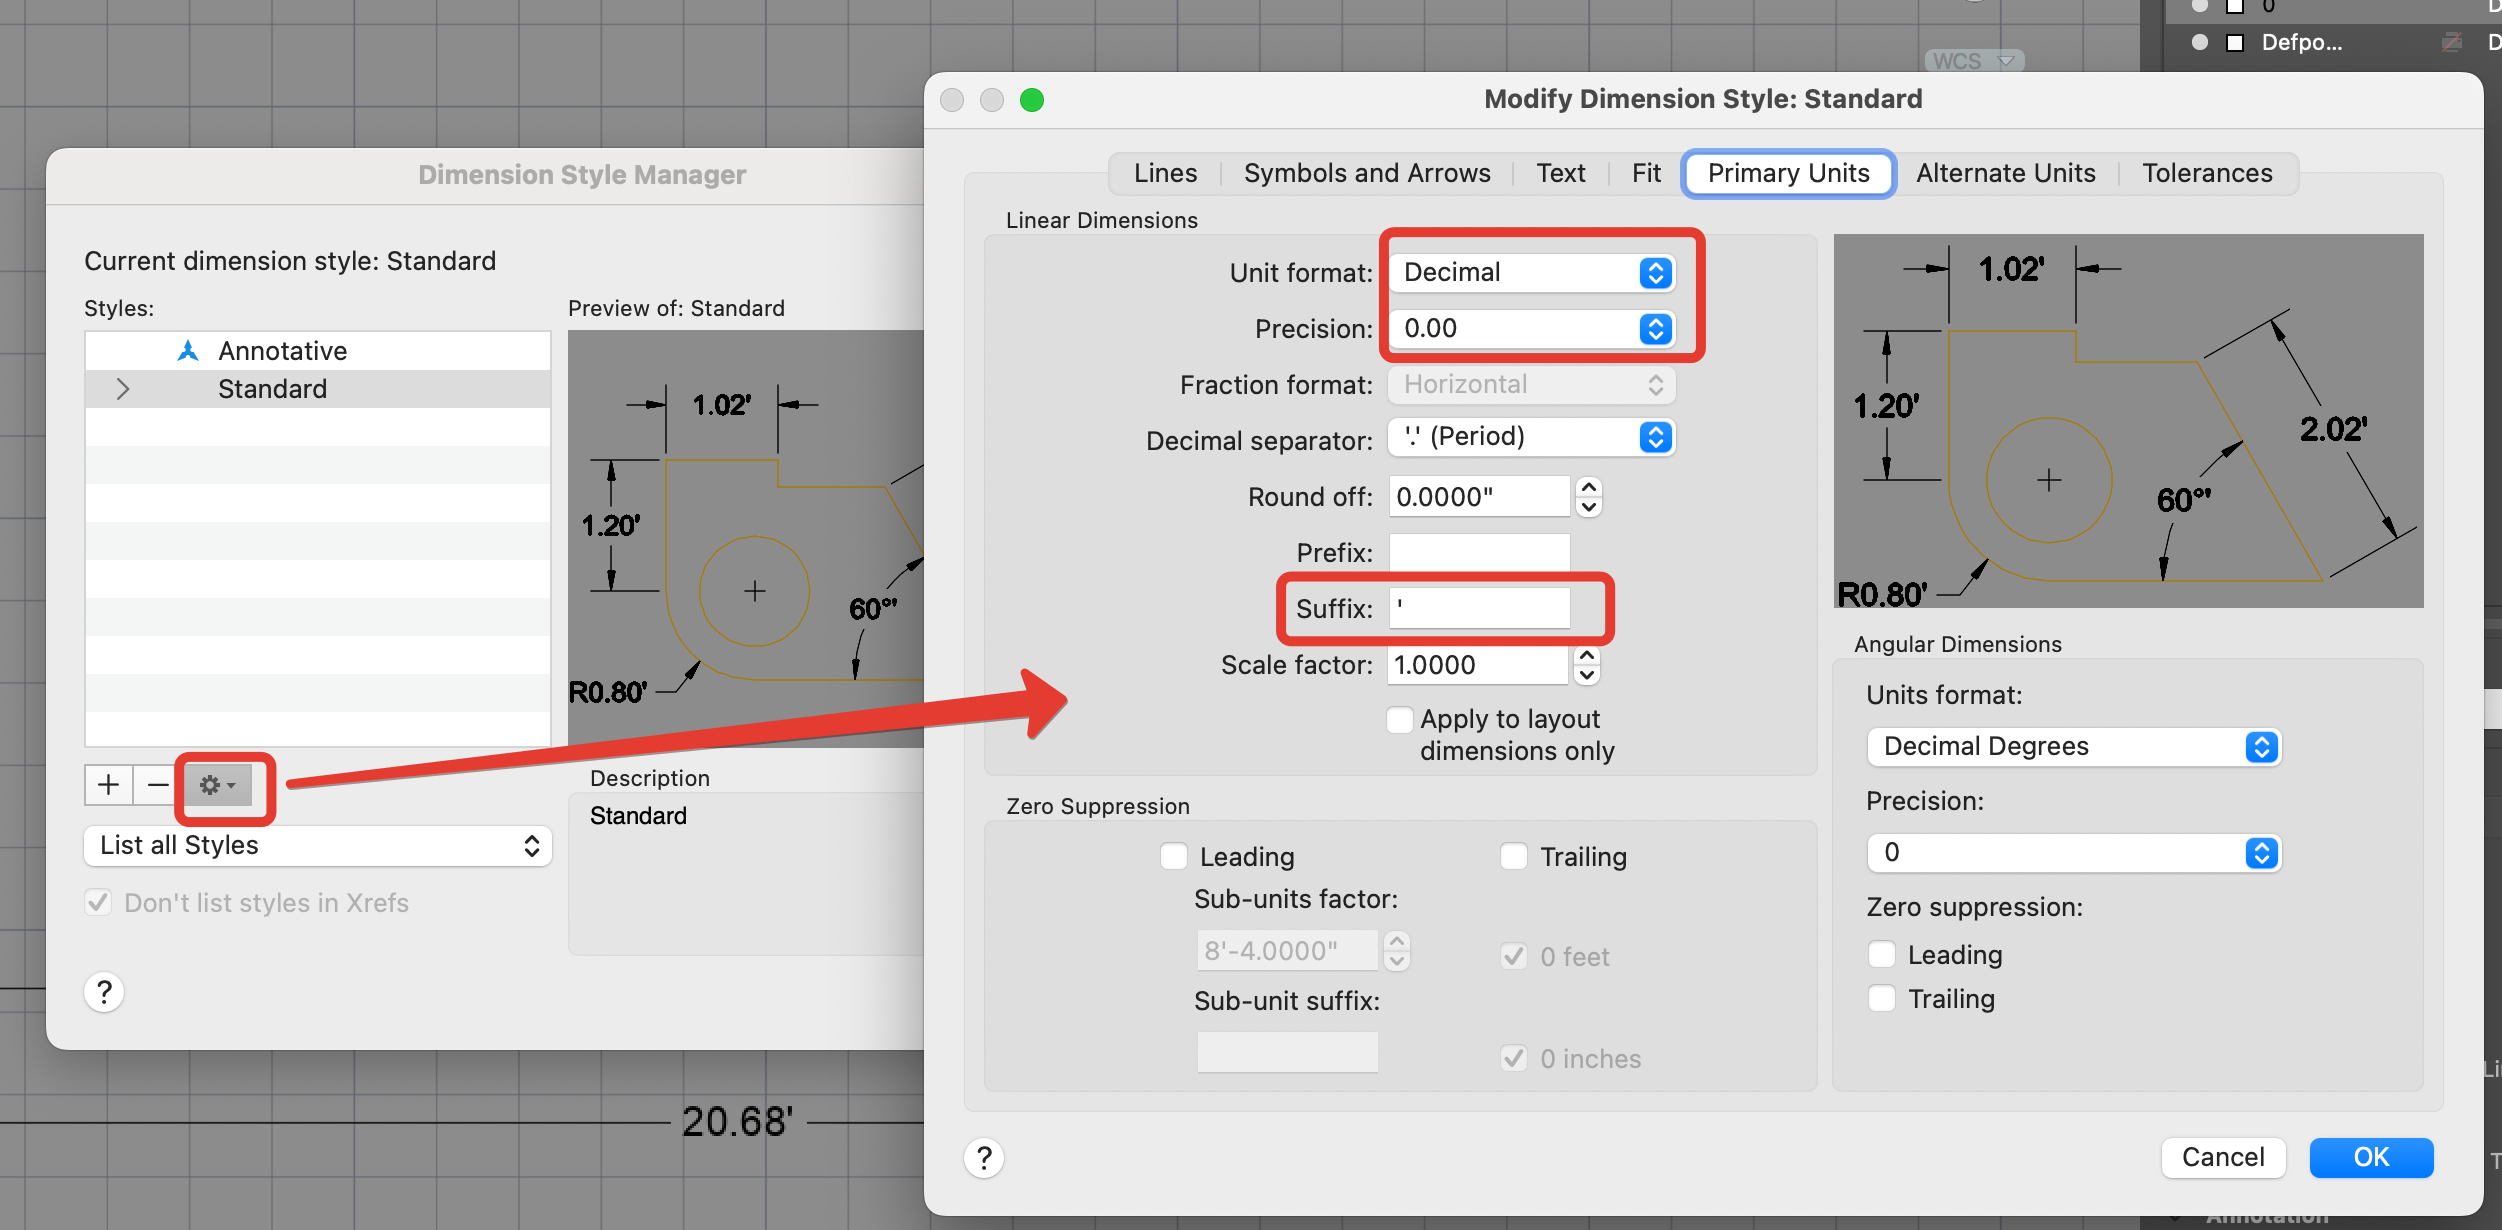Click Cancel to discard changes
This screenshot has width=2502, height=1230.
pyautogui.click(x=2223, y=1157)
